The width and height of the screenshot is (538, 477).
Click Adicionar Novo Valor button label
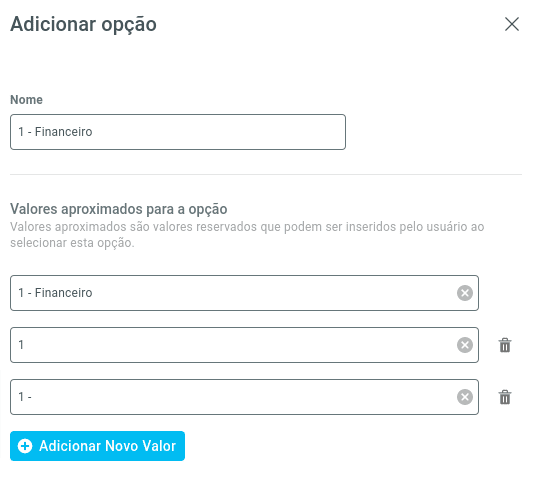pos(107,446)
